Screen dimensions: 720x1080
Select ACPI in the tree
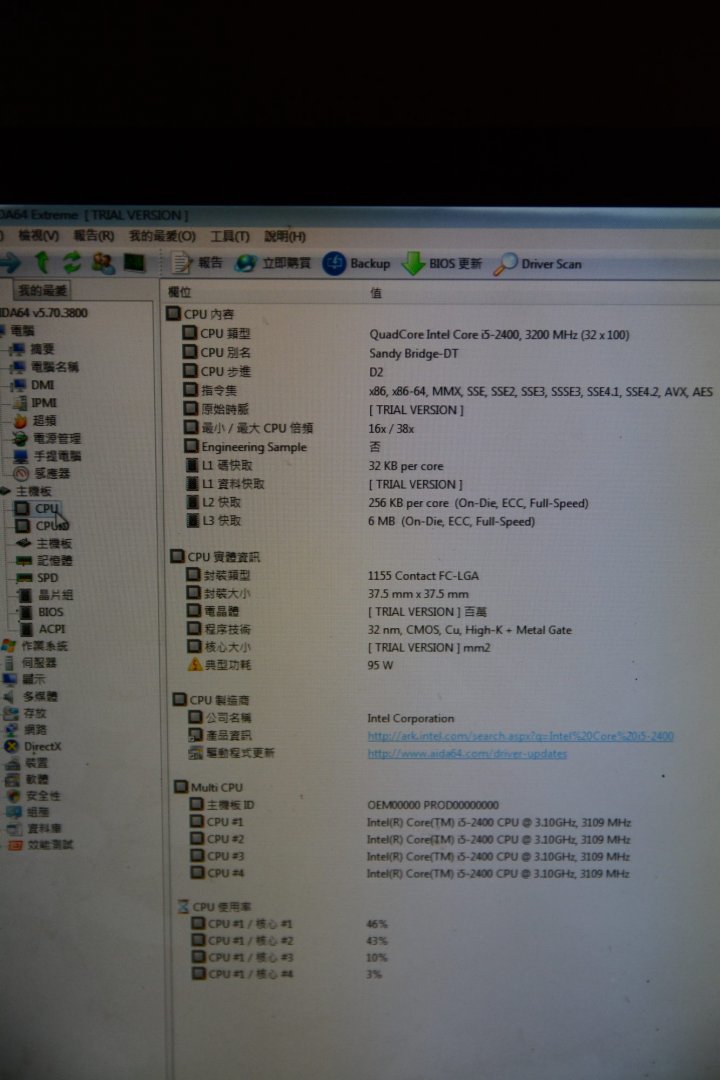(43, 629)
